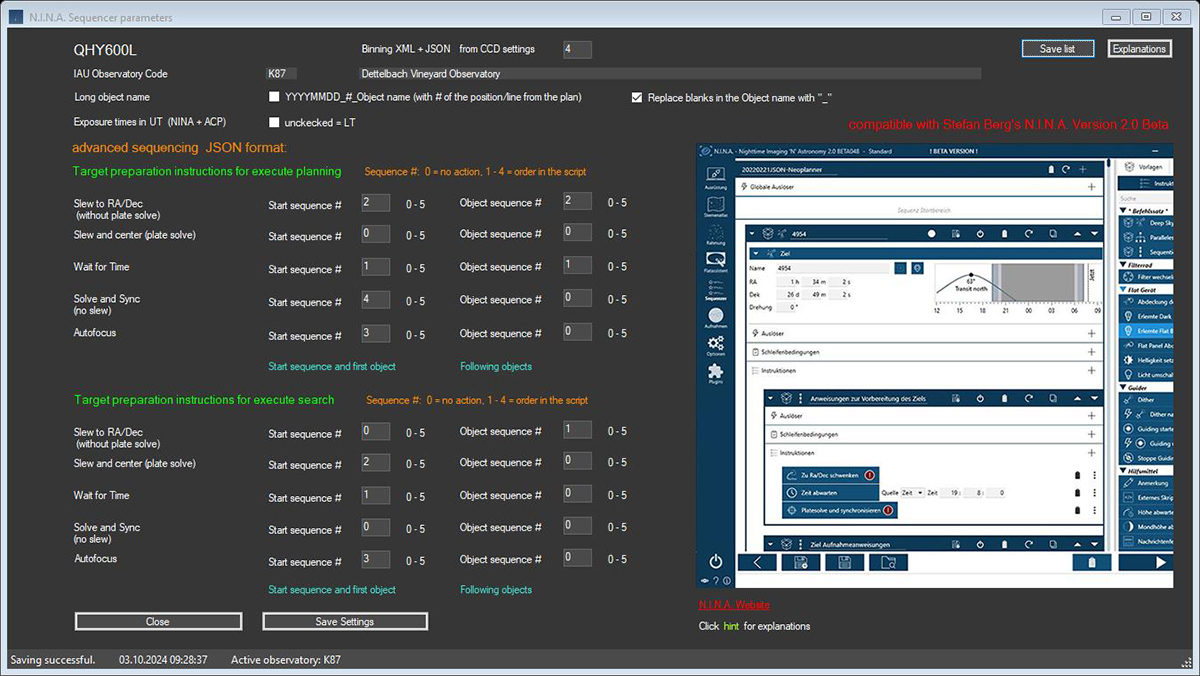Screen dimensions: 1200x676
Task: Click the Dettelbach Vineyard Observatory name field
Action: click(x=669, y=74)
